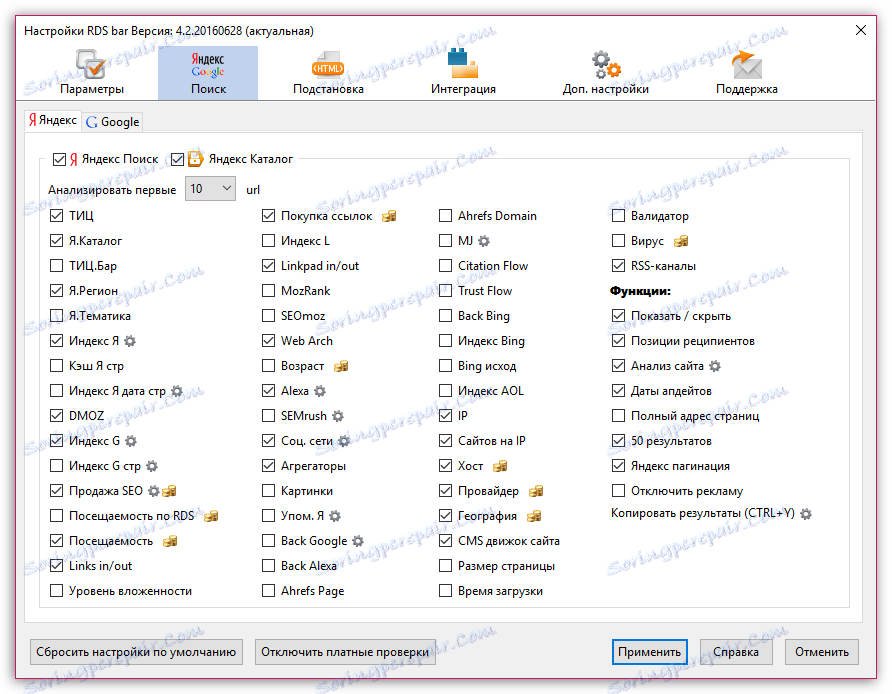This screenshot has width=892, height=694.
Task: Open the Интеграция section
Action: 463,73
